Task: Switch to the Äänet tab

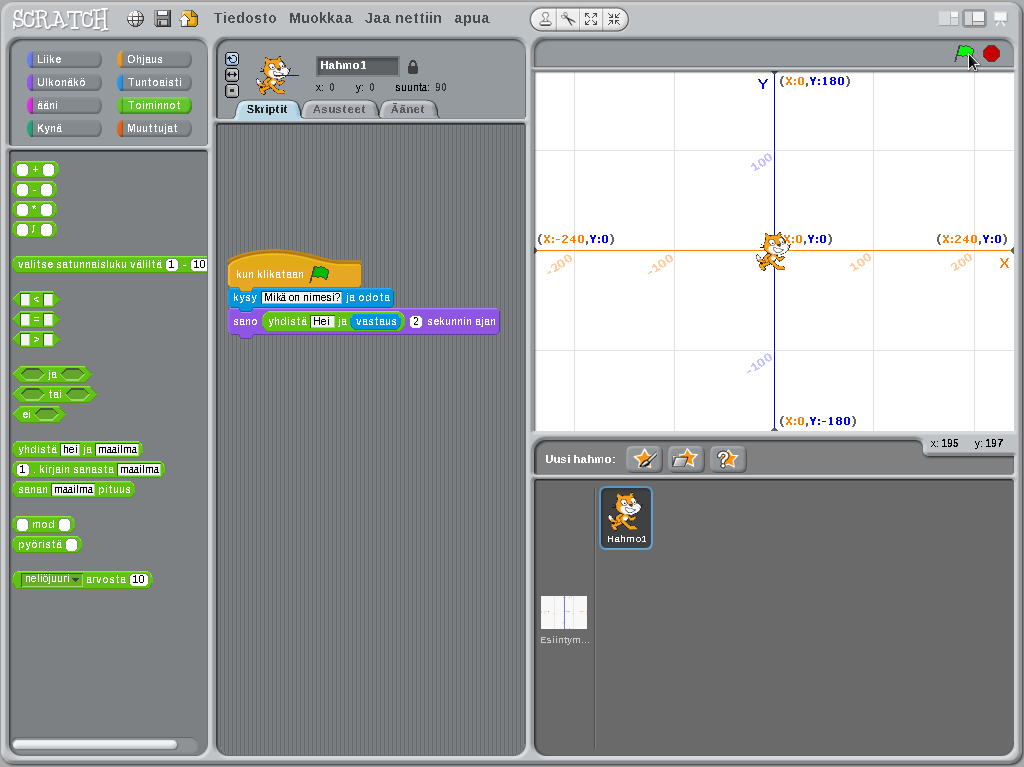Action: point(408,109)
